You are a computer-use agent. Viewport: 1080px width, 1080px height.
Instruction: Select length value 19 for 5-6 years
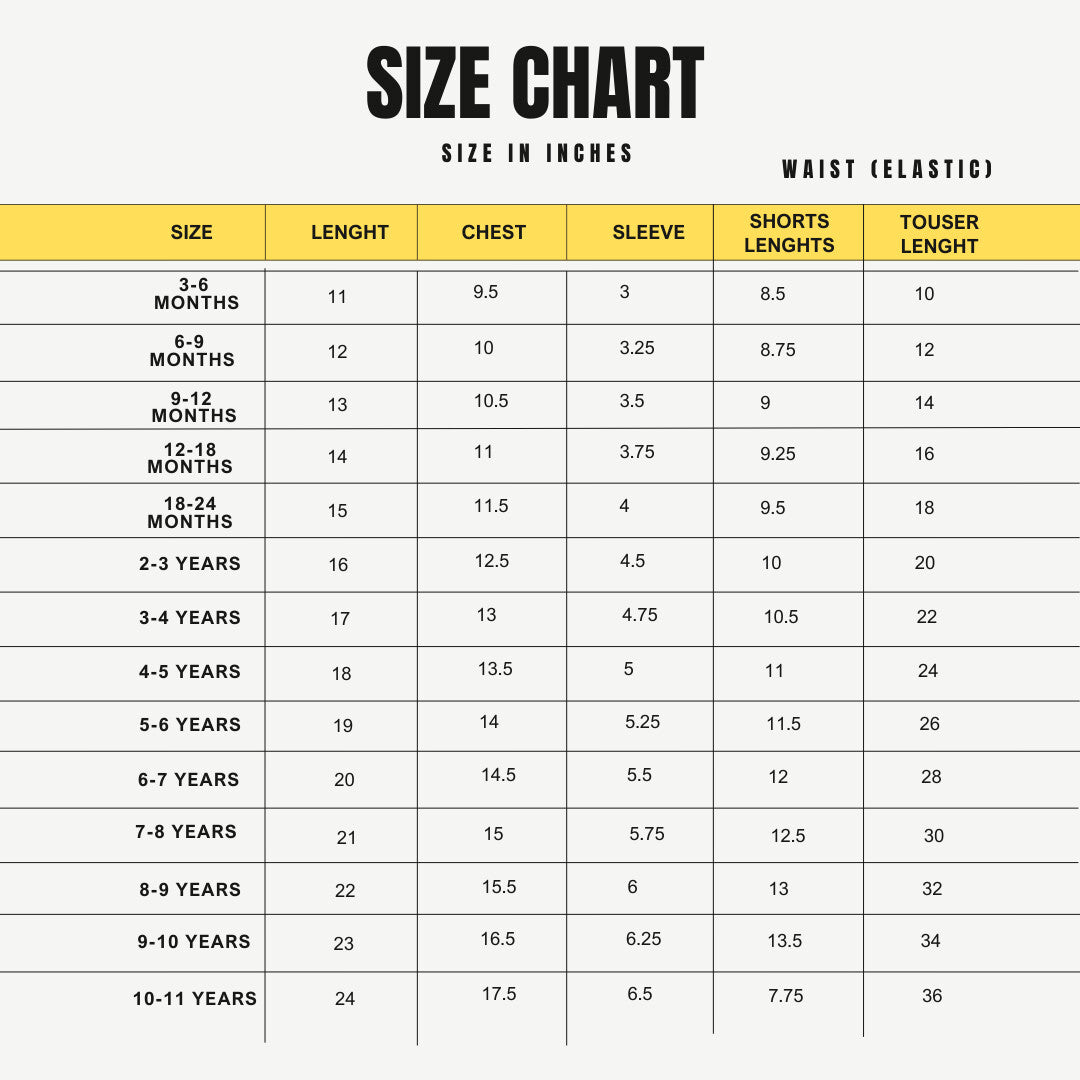pos(343,726)
